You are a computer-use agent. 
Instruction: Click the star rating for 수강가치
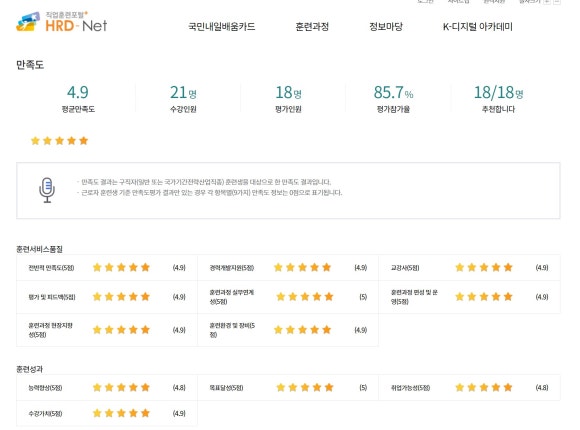click(x=121, y=413)
